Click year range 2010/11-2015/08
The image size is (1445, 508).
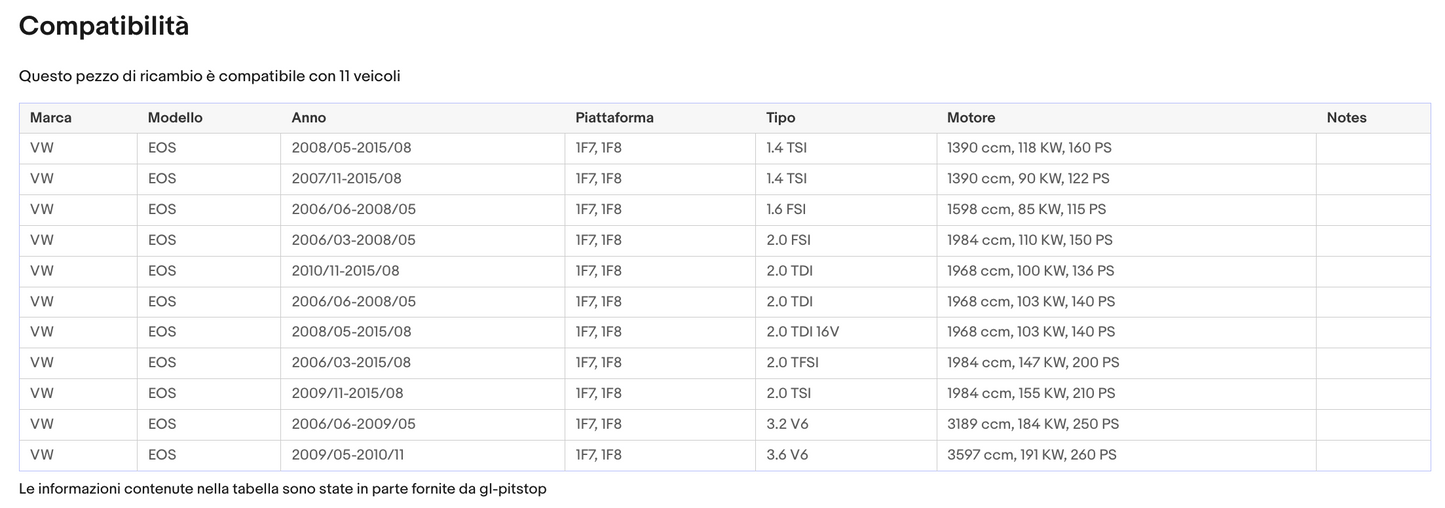(x=345, y=271)
